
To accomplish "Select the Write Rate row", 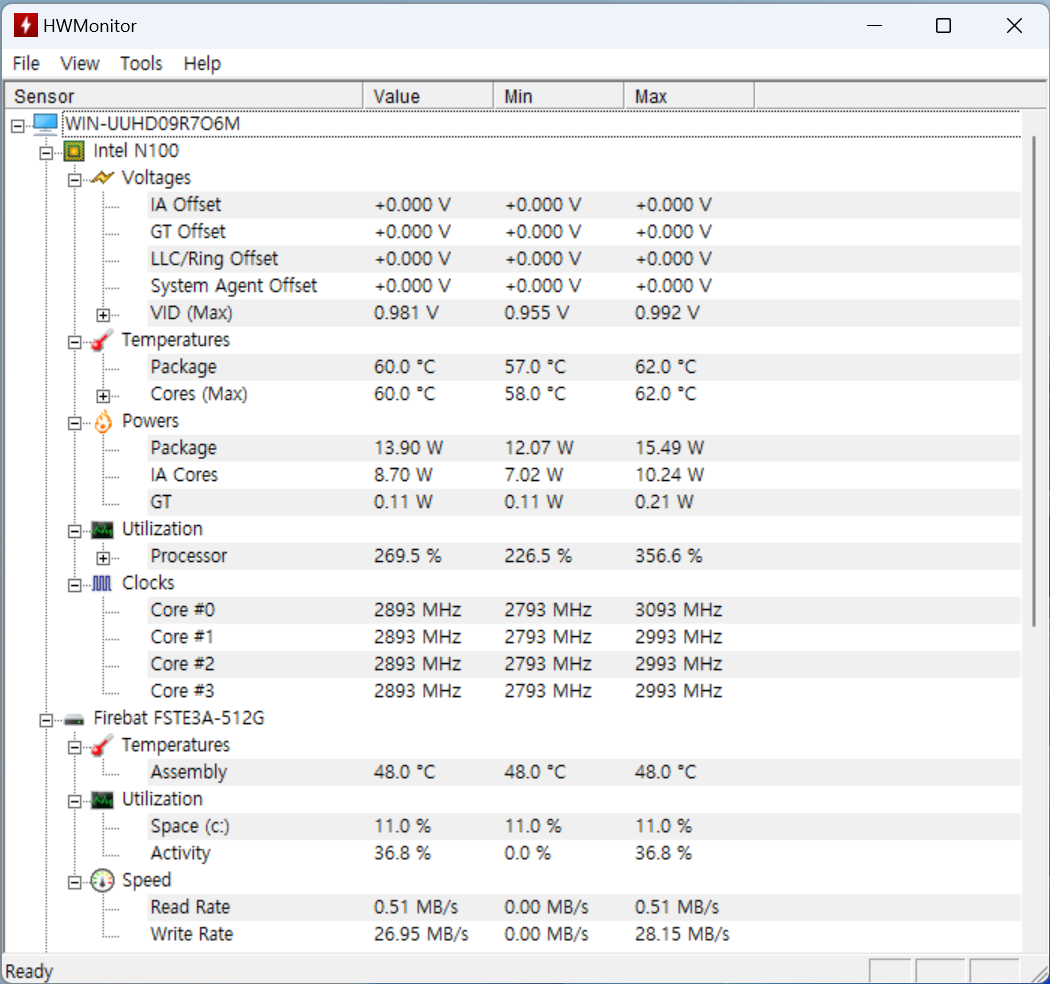I will pyautogui.click(x=583, y=934).
